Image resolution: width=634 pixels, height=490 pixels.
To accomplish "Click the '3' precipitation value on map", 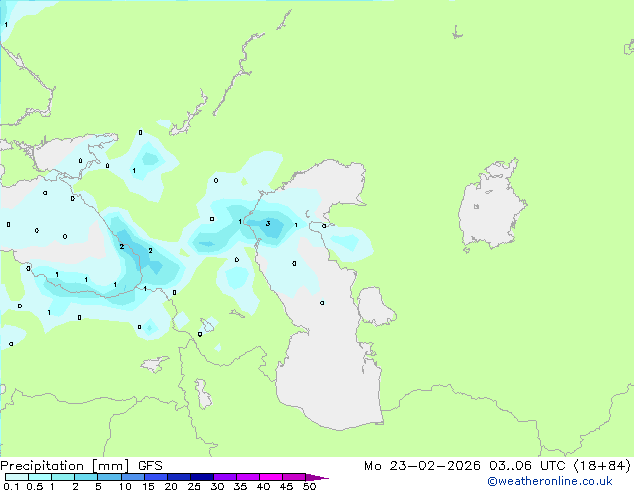I will click(x=268, y=224).
